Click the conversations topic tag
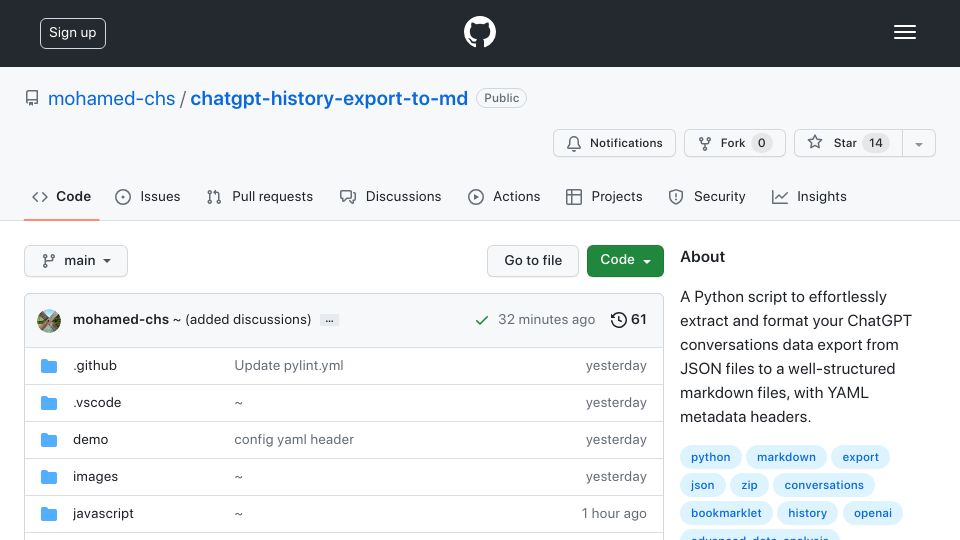The width and height of the screenshot is (960, 540). pos(824,486)
